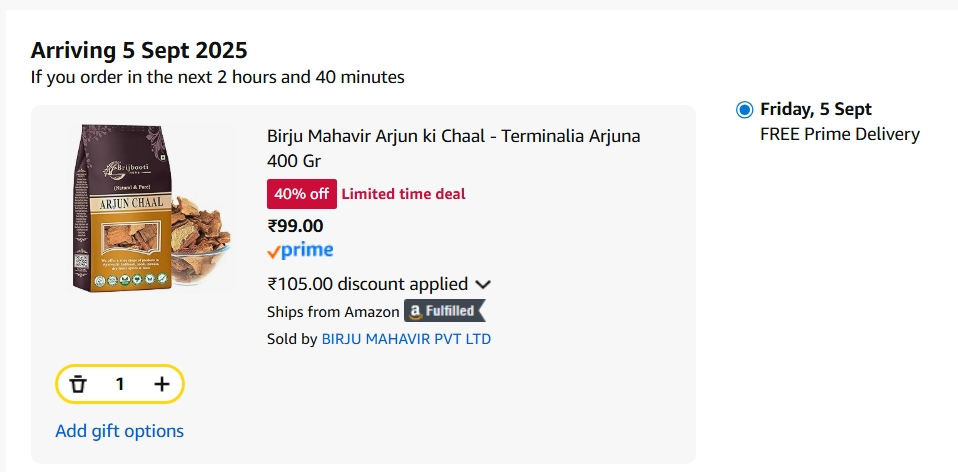The height and width of the screenshot is (472, 958).
Task: Click the ₹99.00 price
Action: pos(295,225)
